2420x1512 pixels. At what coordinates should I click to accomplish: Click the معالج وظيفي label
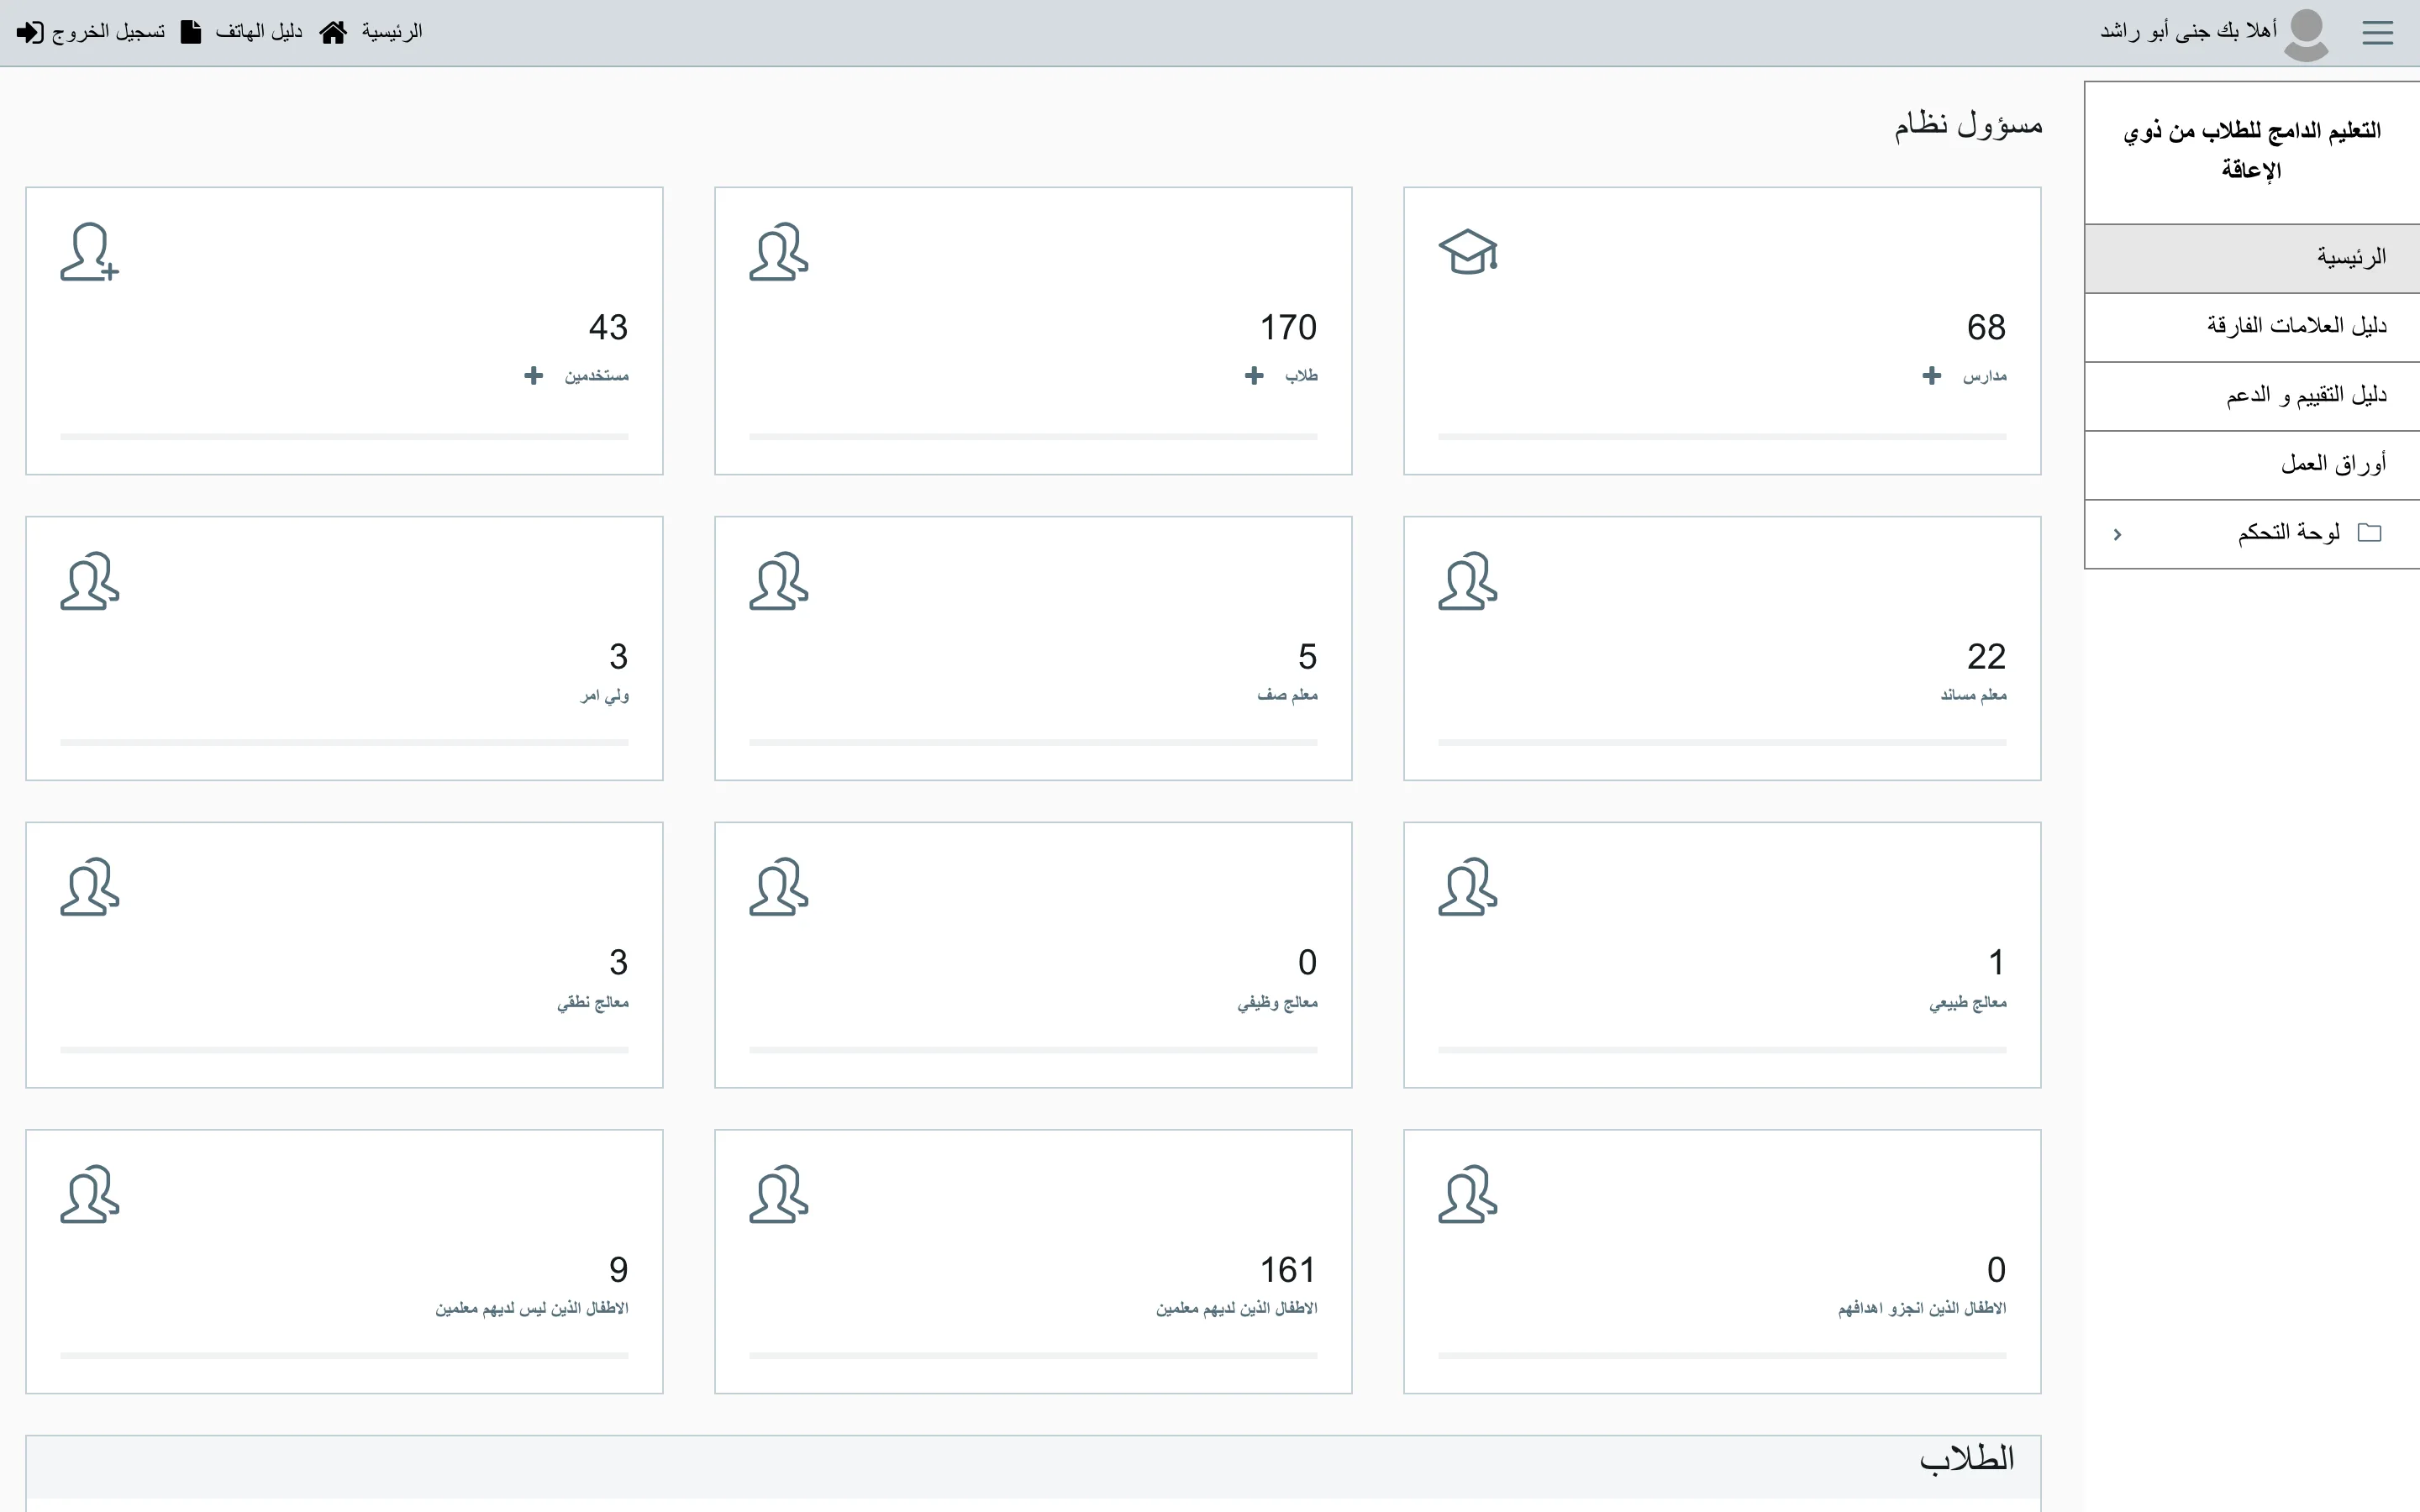(x=1277, y=1002)
